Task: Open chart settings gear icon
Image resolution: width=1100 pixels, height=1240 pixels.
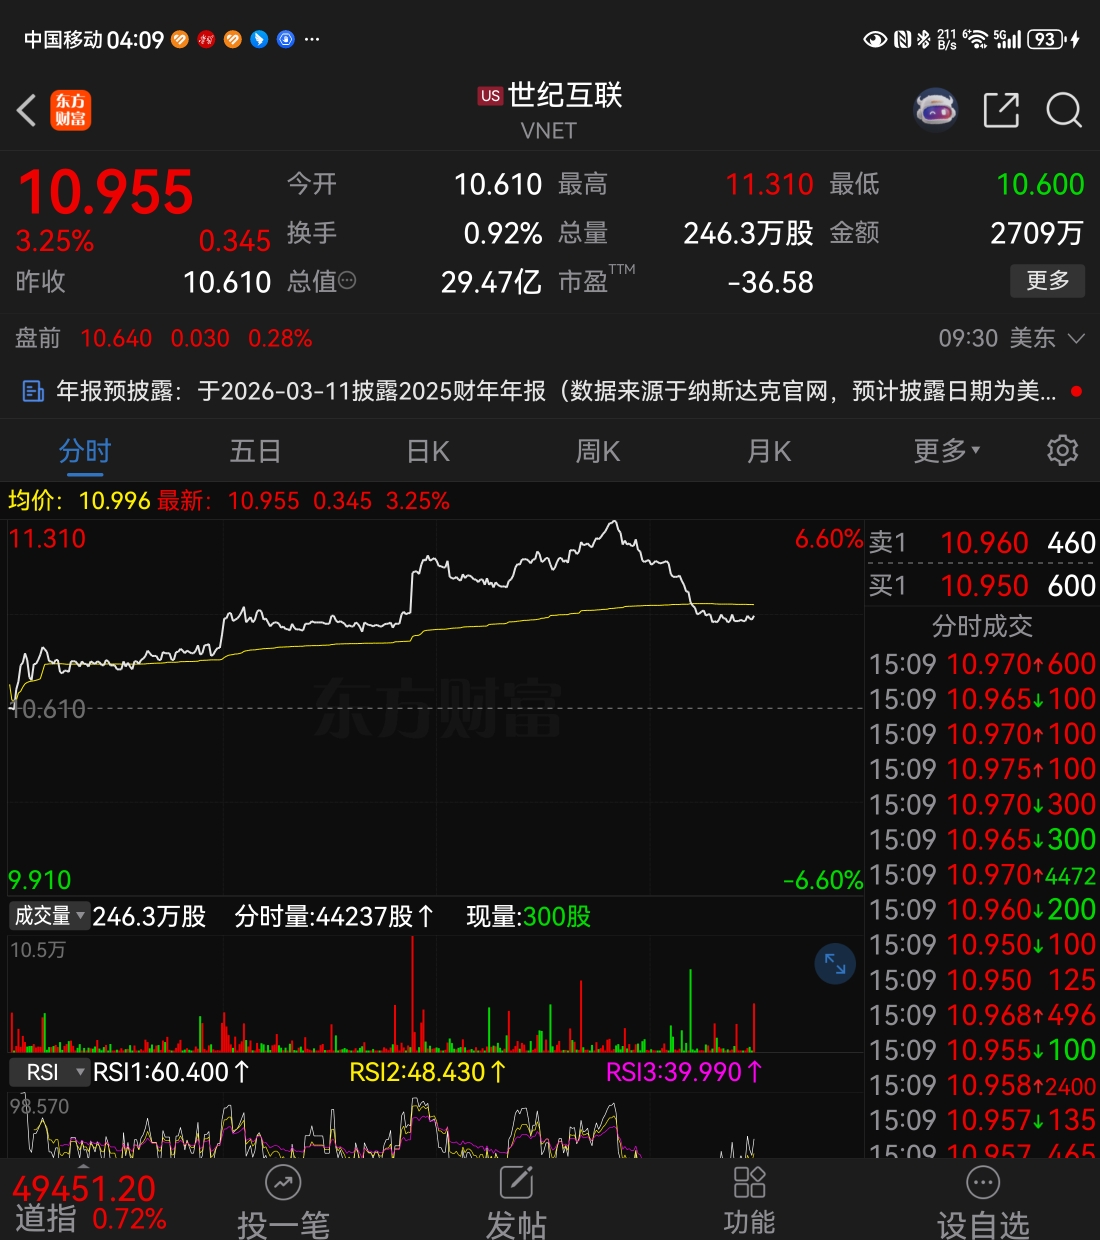Action: (1062, 450)
